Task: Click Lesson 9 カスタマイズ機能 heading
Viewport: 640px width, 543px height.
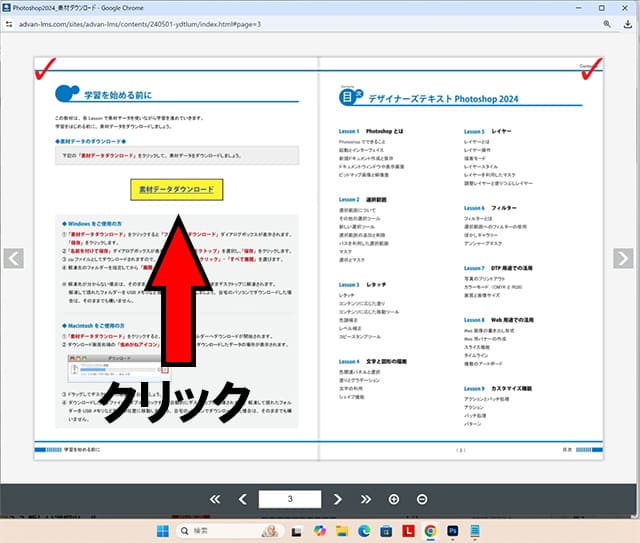Action: (x=498, y=388)
